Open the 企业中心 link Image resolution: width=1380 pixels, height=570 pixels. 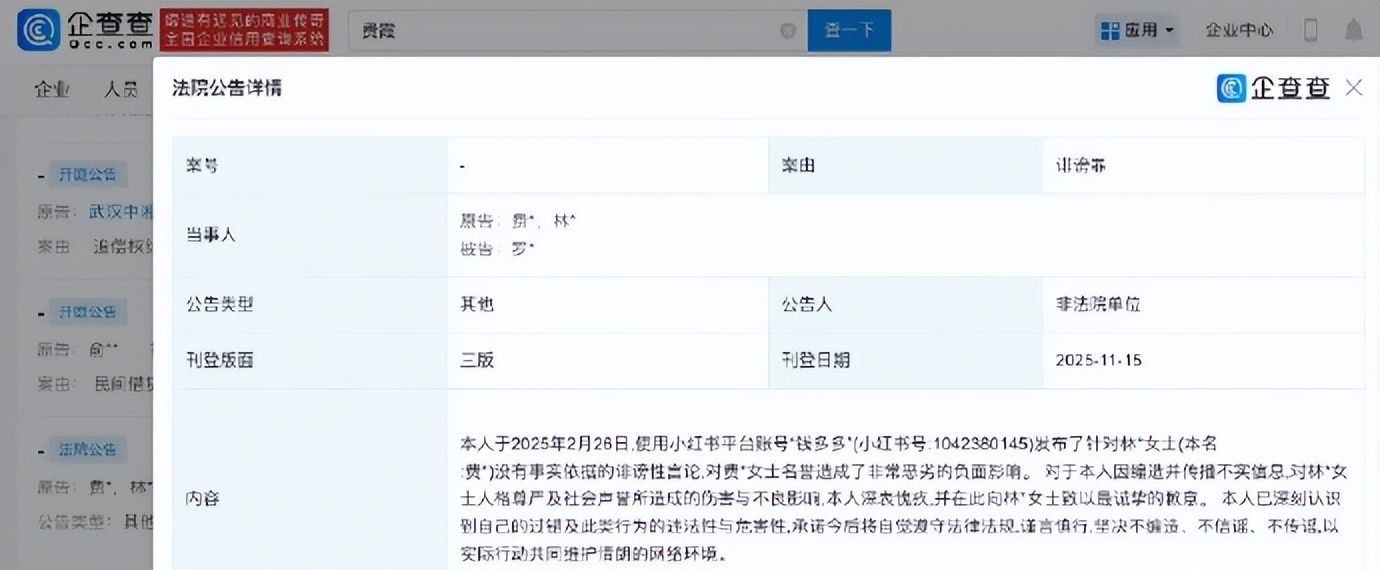click(1239, 31)
